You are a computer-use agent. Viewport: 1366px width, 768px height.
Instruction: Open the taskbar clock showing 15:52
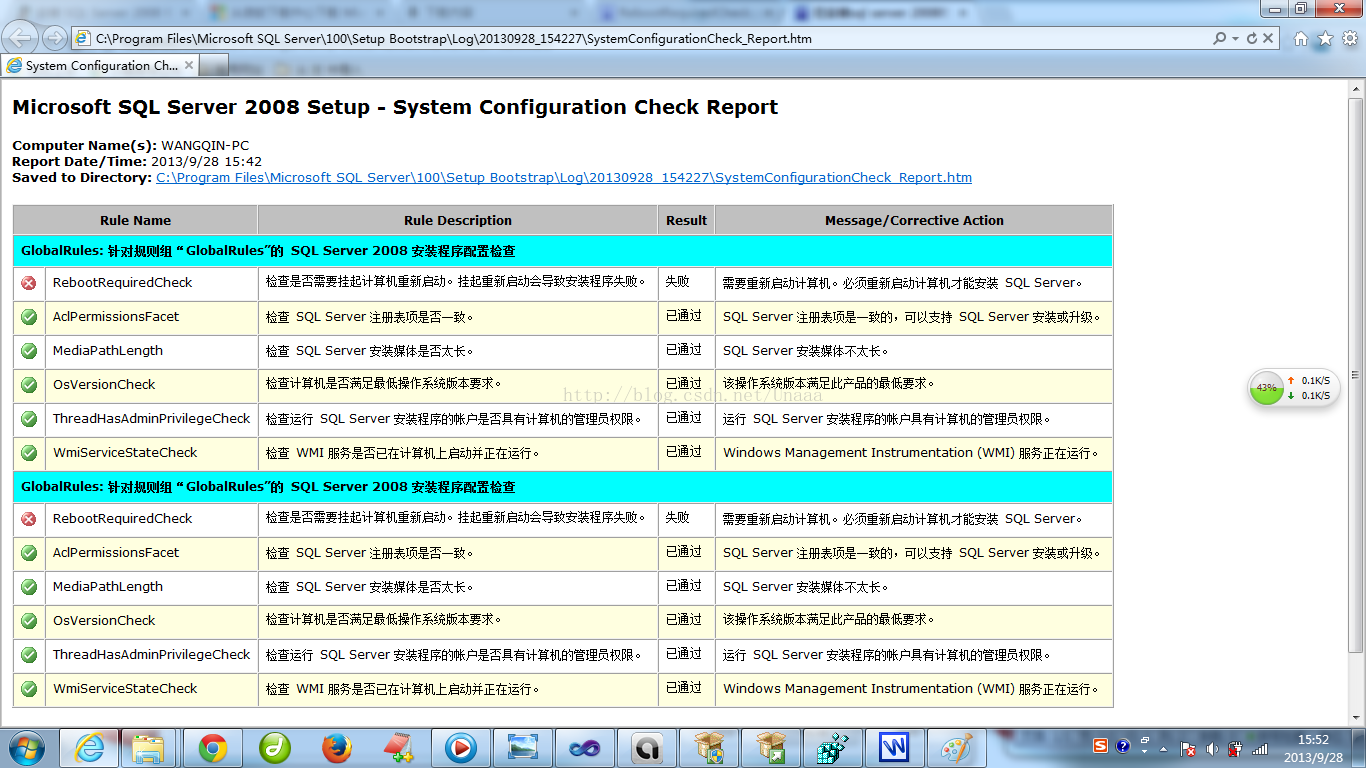1313,748
